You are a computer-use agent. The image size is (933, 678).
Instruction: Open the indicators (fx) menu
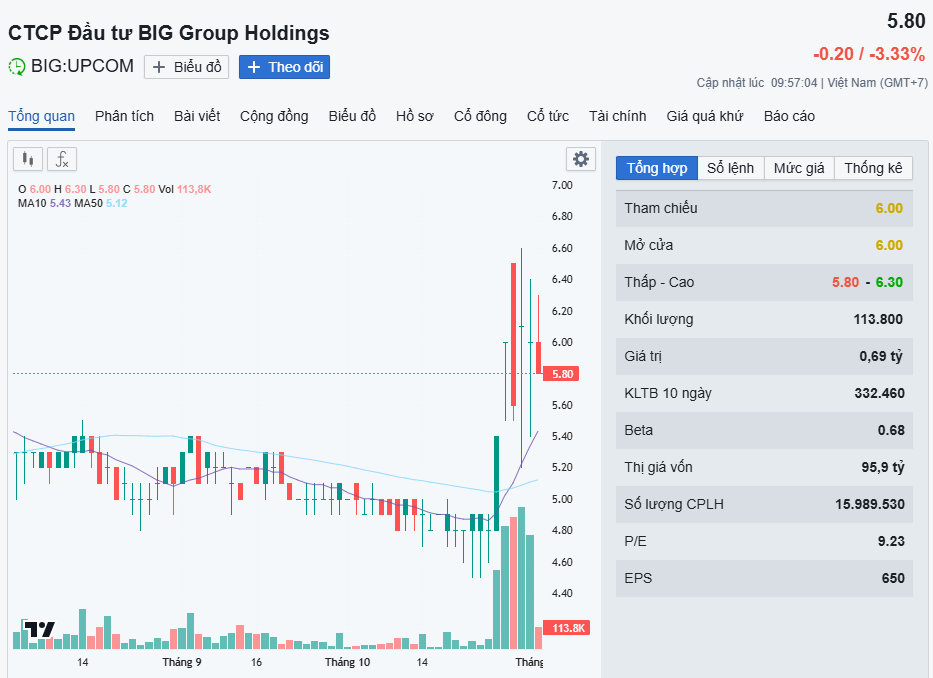click(x=62, y=159)
